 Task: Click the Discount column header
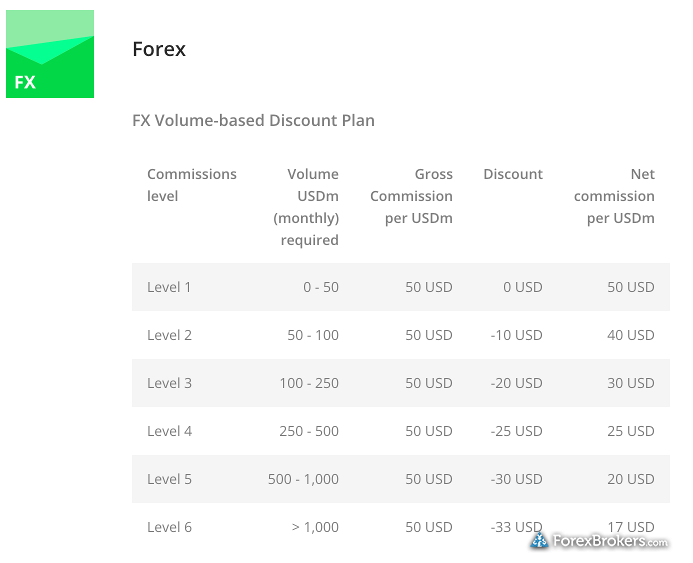pyautogui.click(x=513, y=174)
